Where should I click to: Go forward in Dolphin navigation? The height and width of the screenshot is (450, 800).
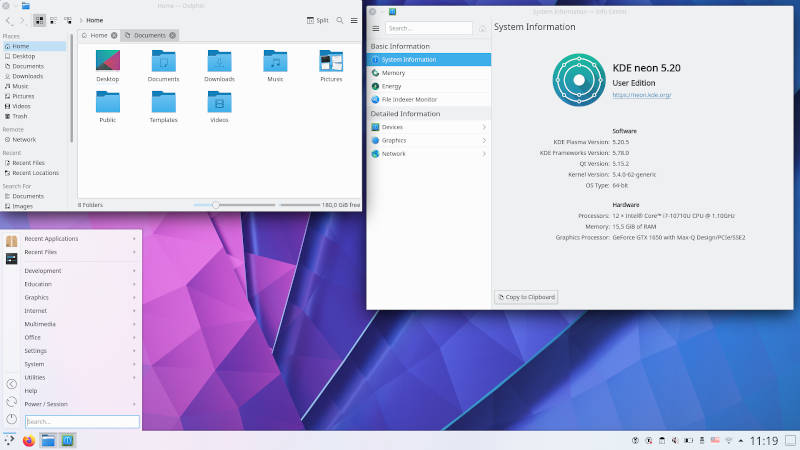coord(22,20)
